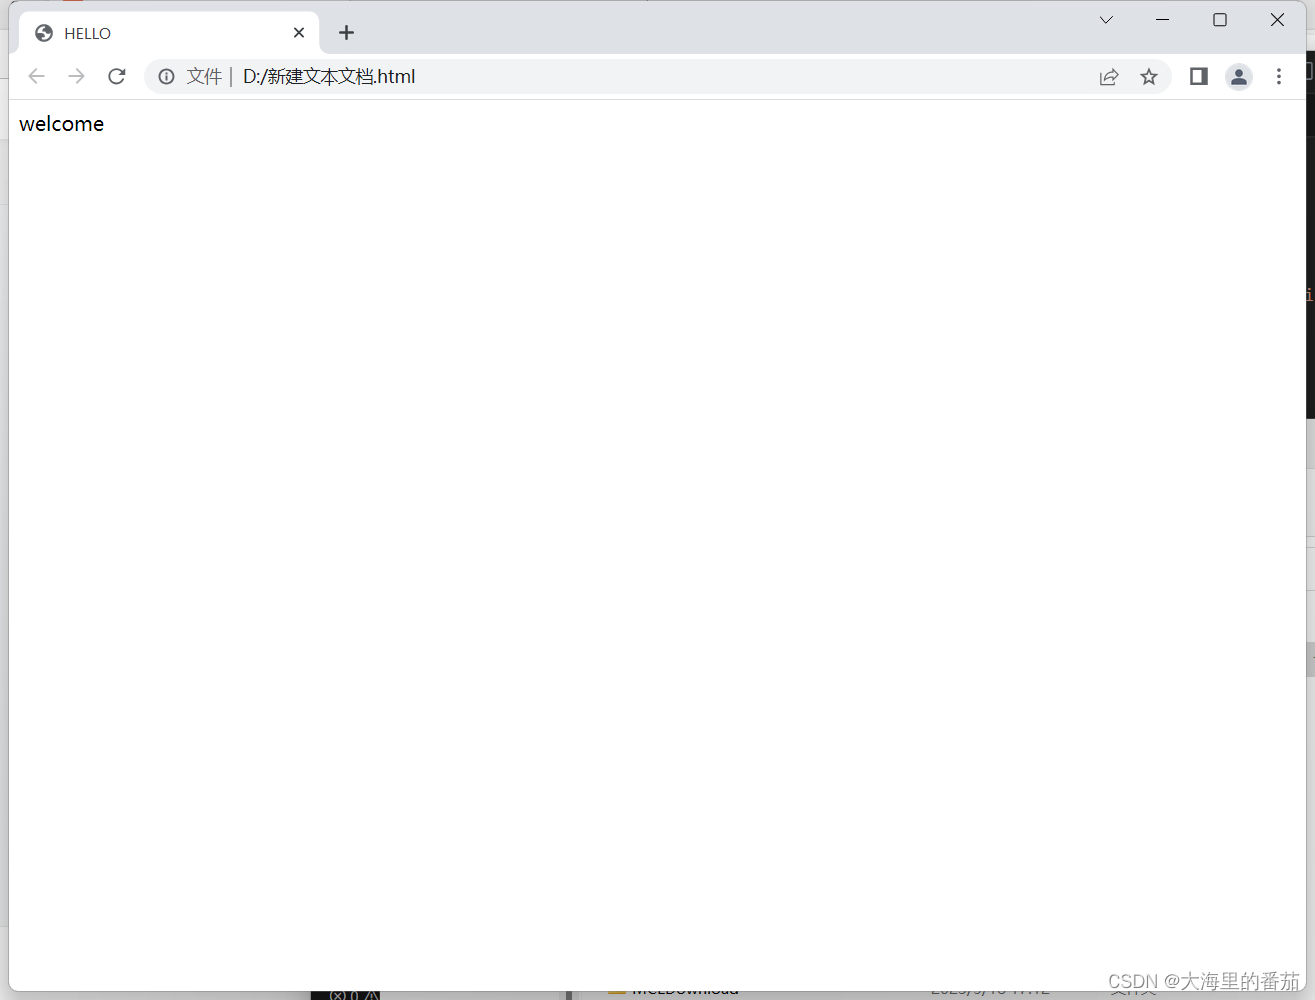
Task: Click the forward navigation arrow
Action: click(x=76, y=76)
